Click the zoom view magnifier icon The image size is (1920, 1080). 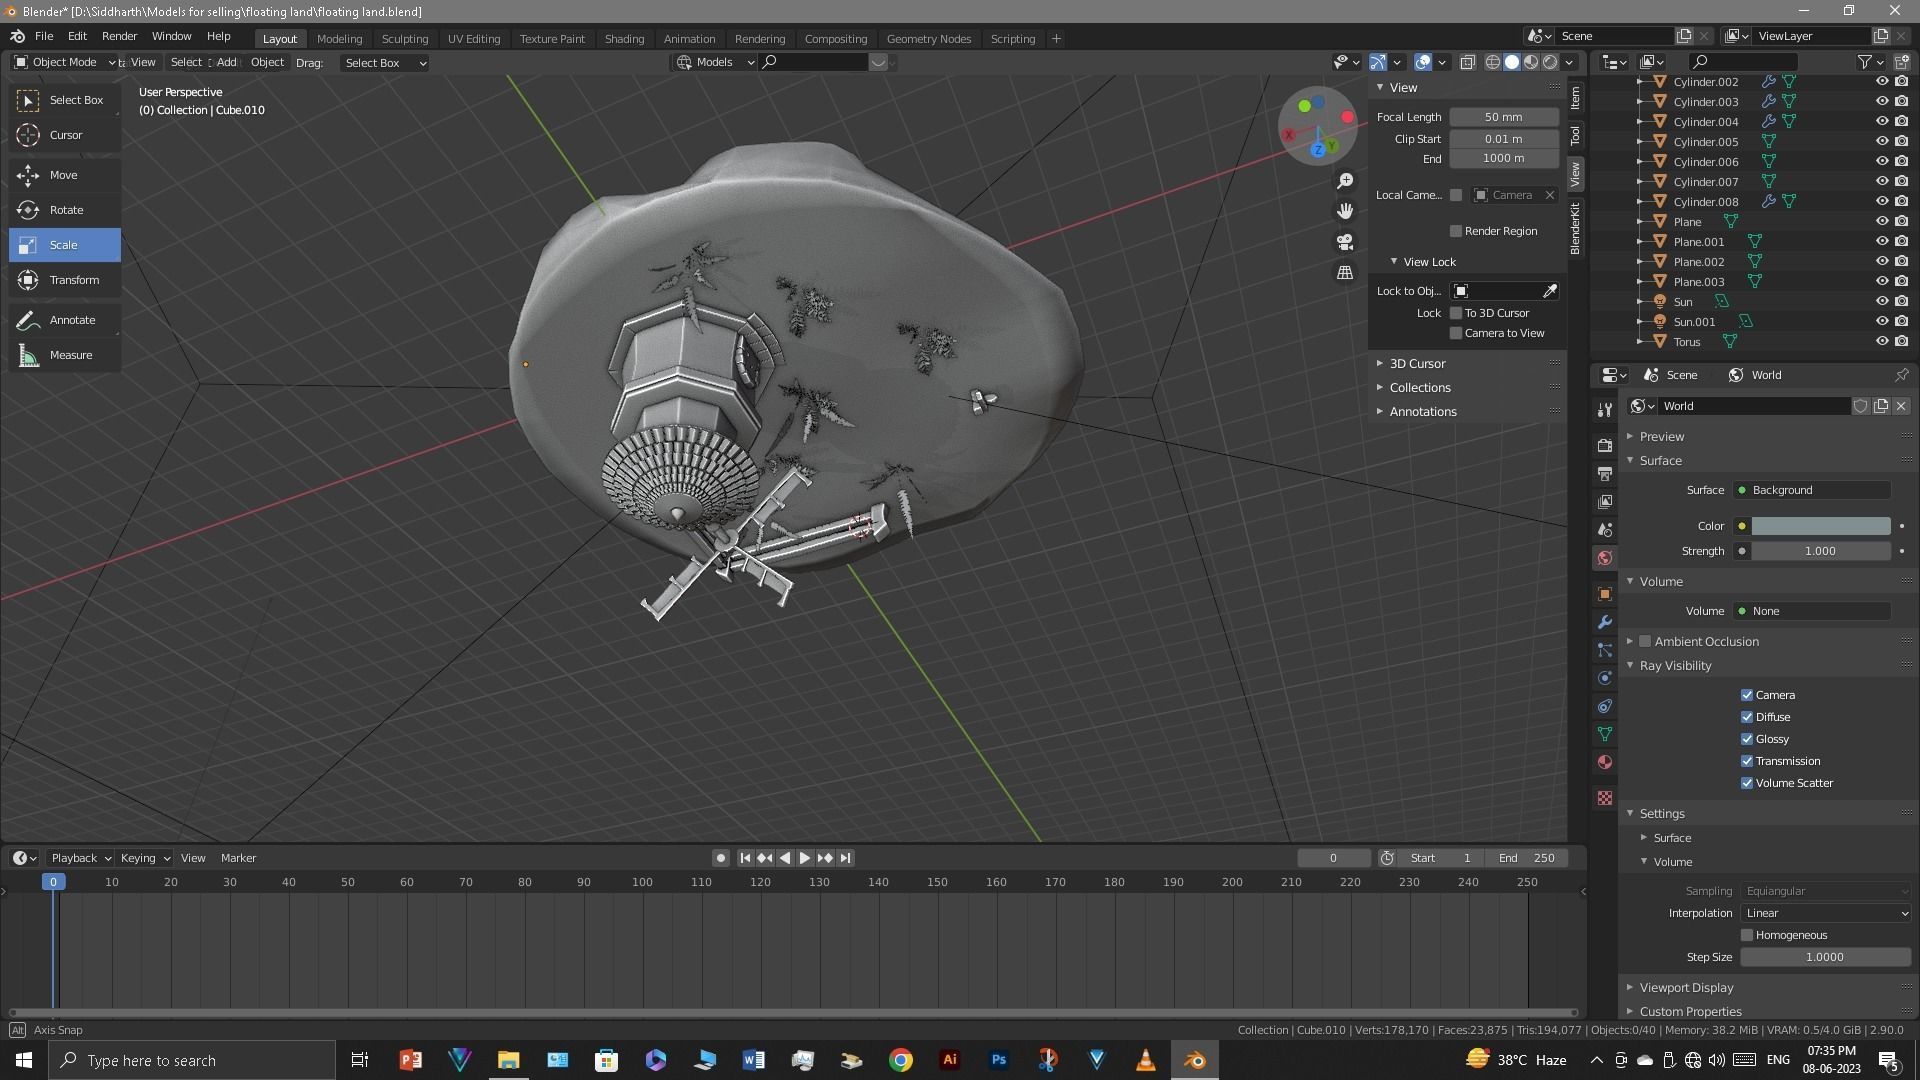(x=1345, y=181)
